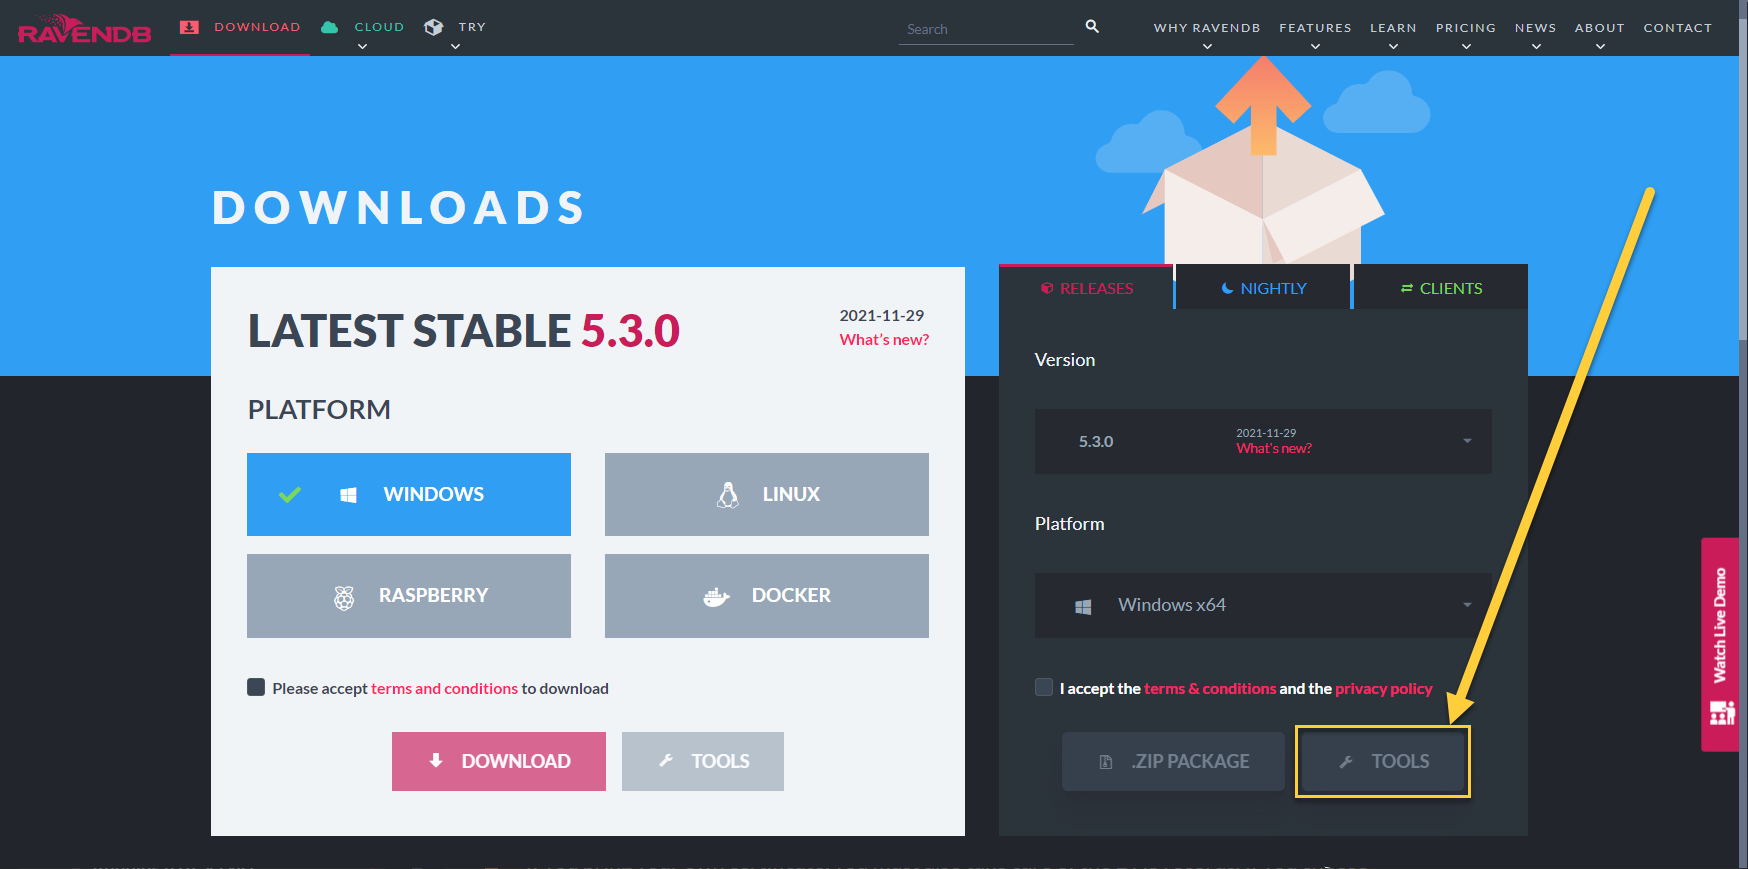Click the file icon on .ZIP PACKAGE
Image resolution: width=1748 pixels, height=869 pixels.
[1106, 762]
